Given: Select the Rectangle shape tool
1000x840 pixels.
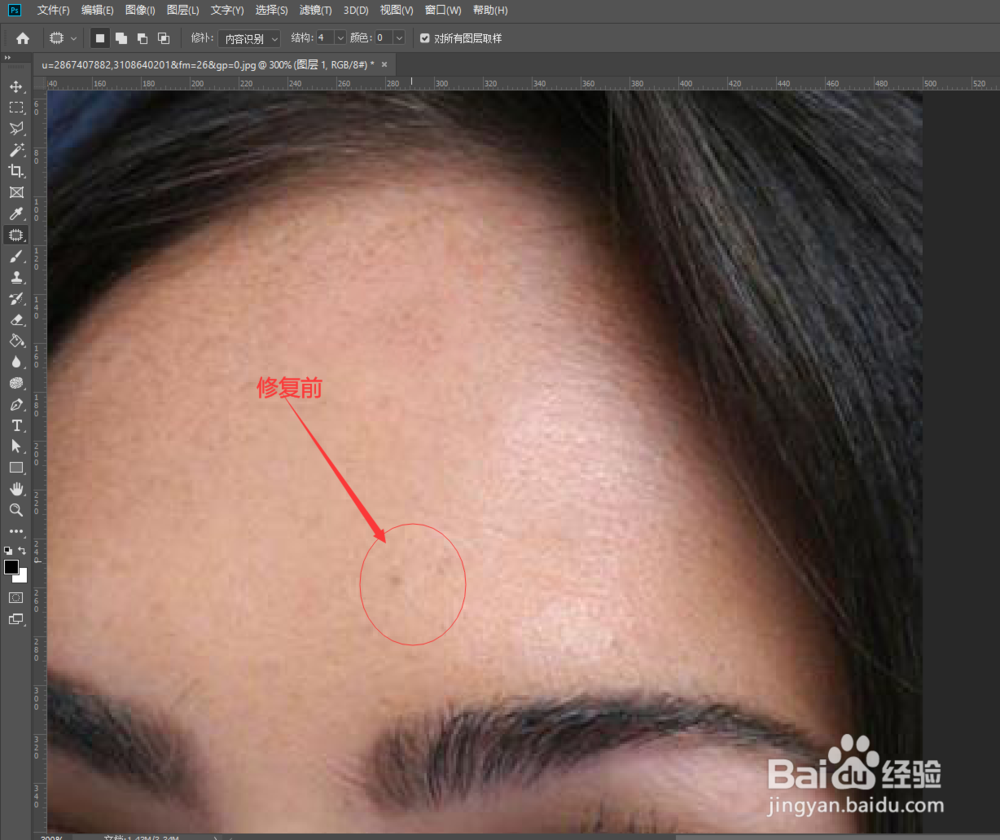Looking at the screenshot, I should click(x=16, y=468).
